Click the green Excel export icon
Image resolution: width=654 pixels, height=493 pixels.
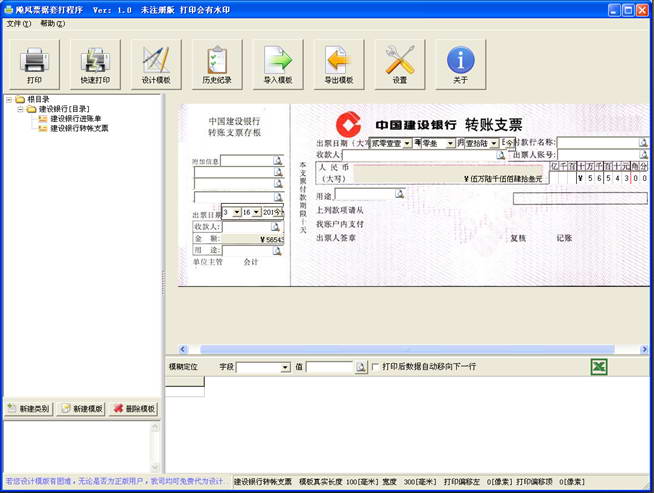tap(599, 367)
